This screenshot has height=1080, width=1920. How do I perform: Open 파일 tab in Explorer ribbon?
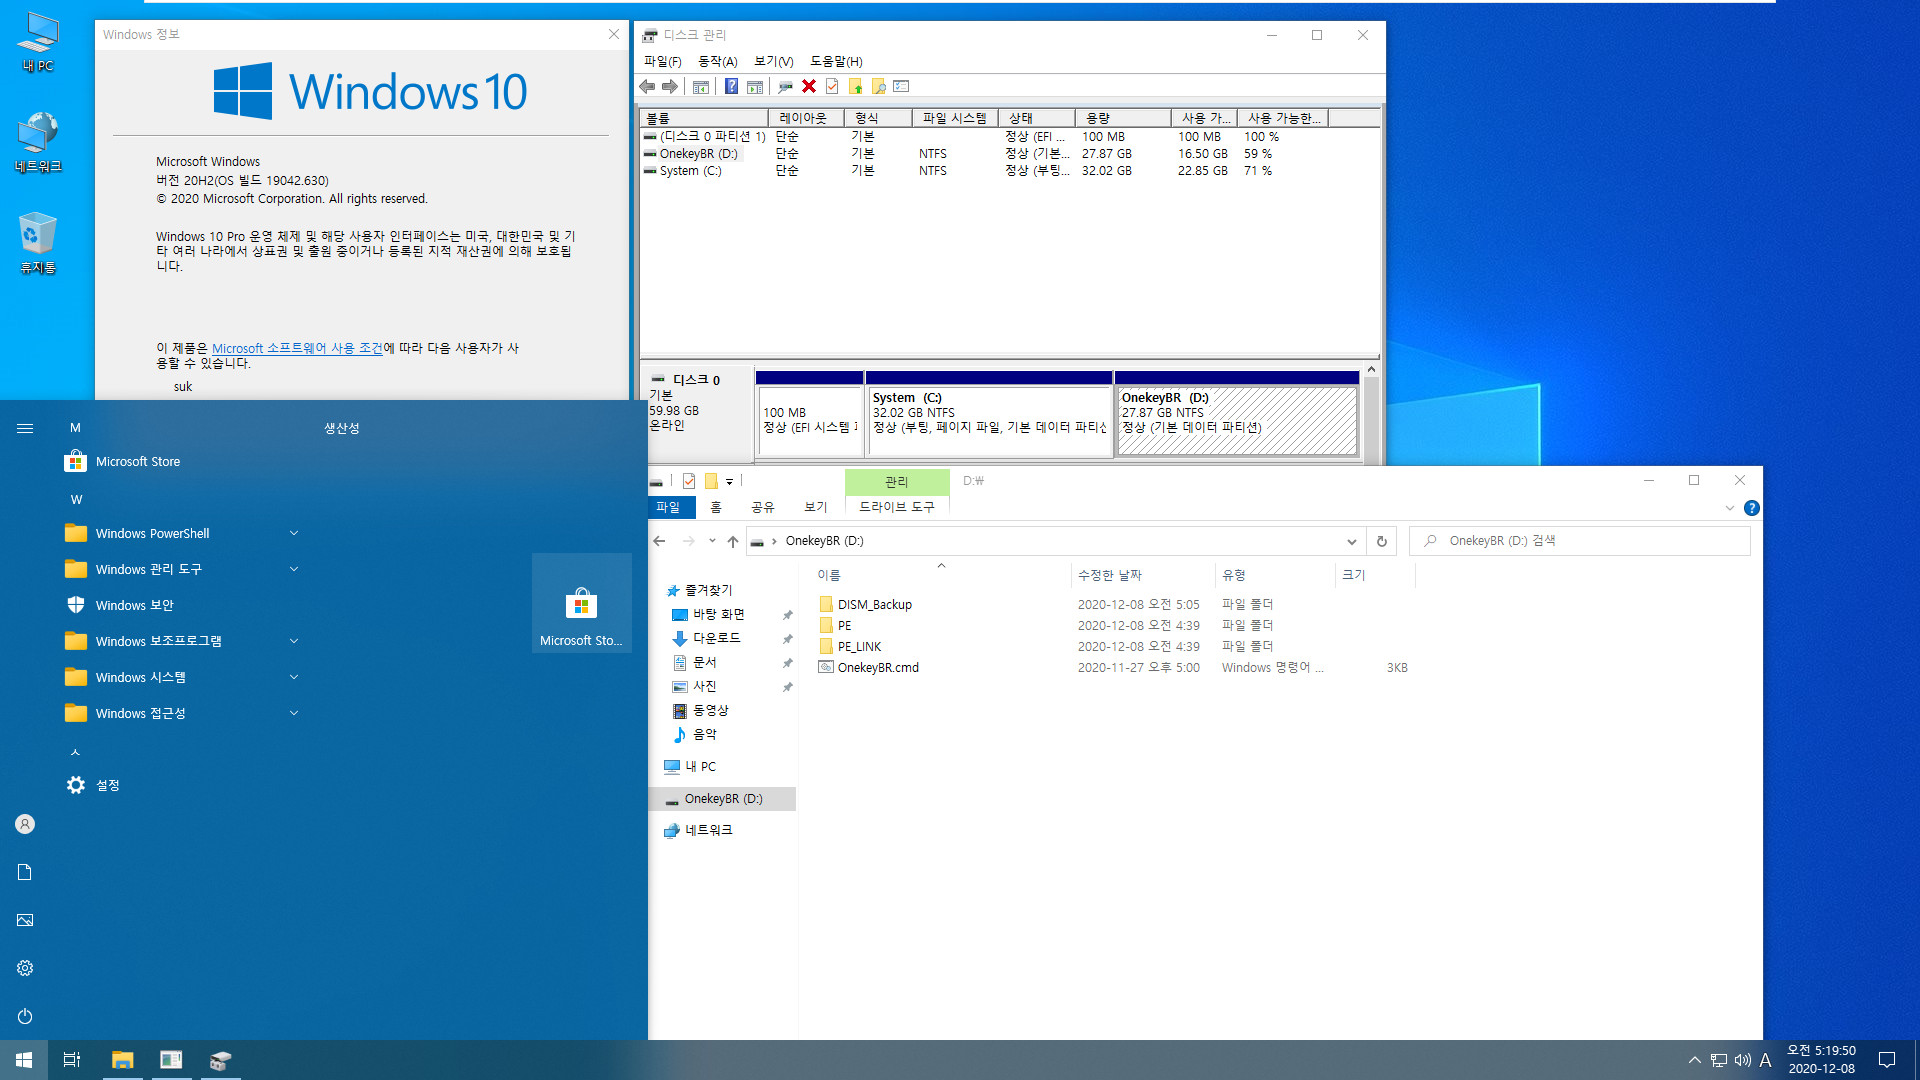pos(668,507)
